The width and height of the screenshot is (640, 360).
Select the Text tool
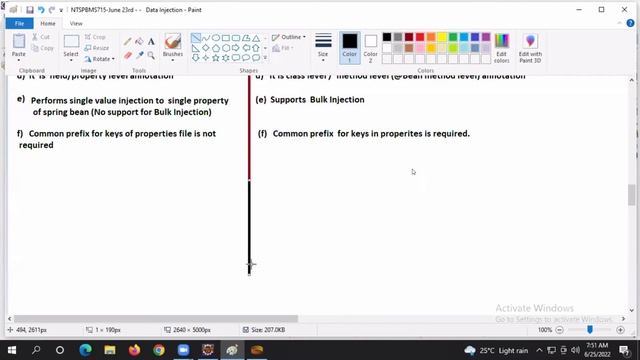[x=151, y=42]
